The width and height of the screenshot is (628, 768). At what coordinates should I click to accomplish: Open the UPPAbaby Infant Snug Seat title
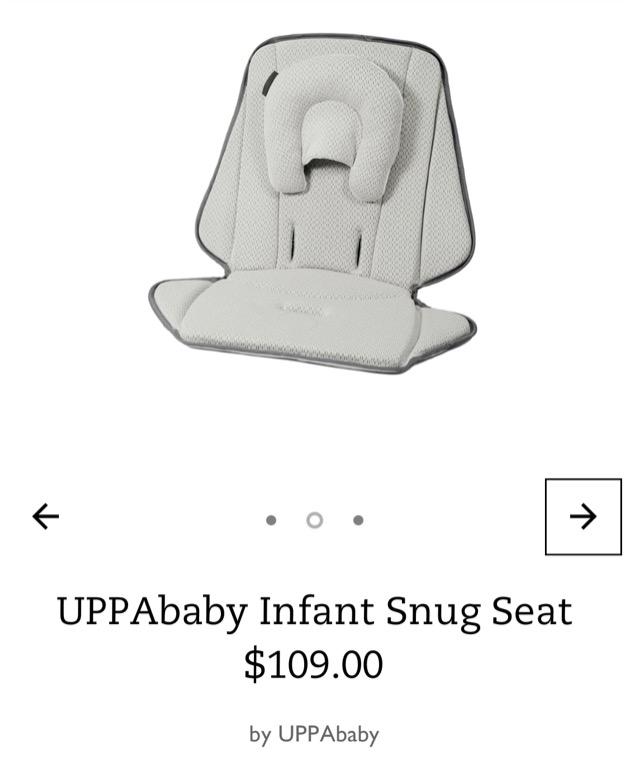click(314, 611)
